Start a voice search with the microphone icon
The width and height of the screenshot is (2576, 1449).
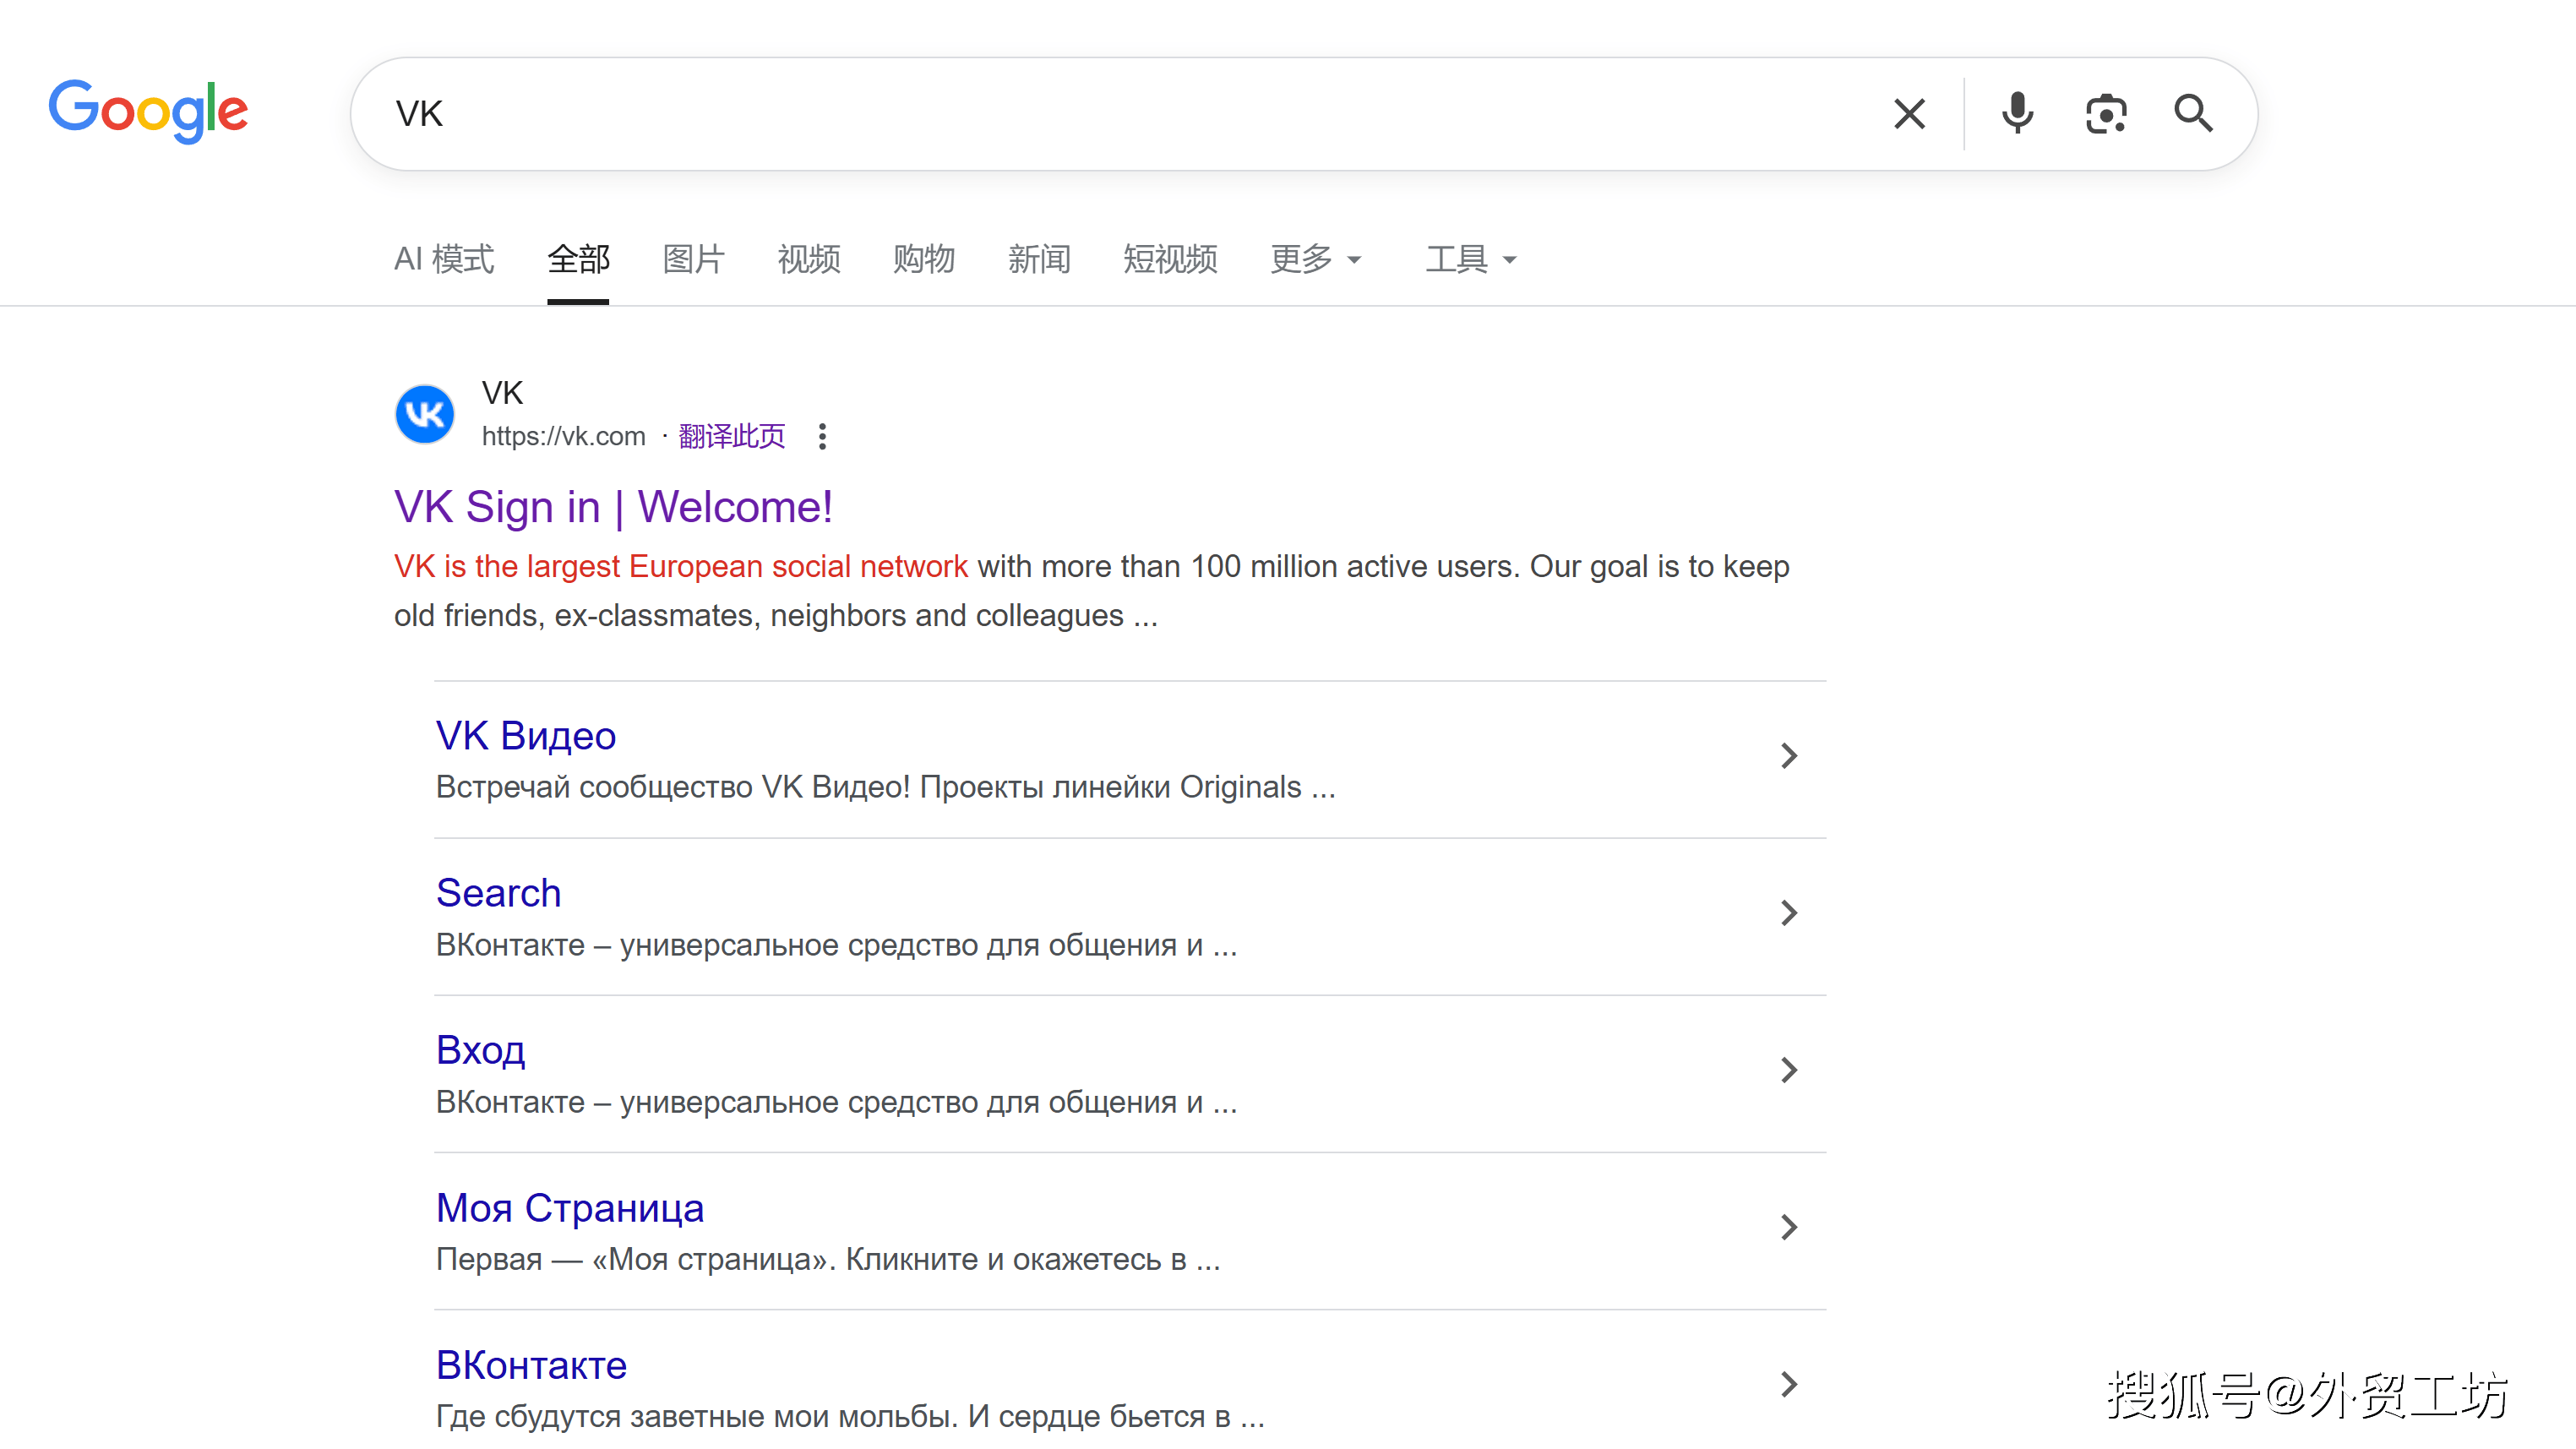[x=2017, y=113]
